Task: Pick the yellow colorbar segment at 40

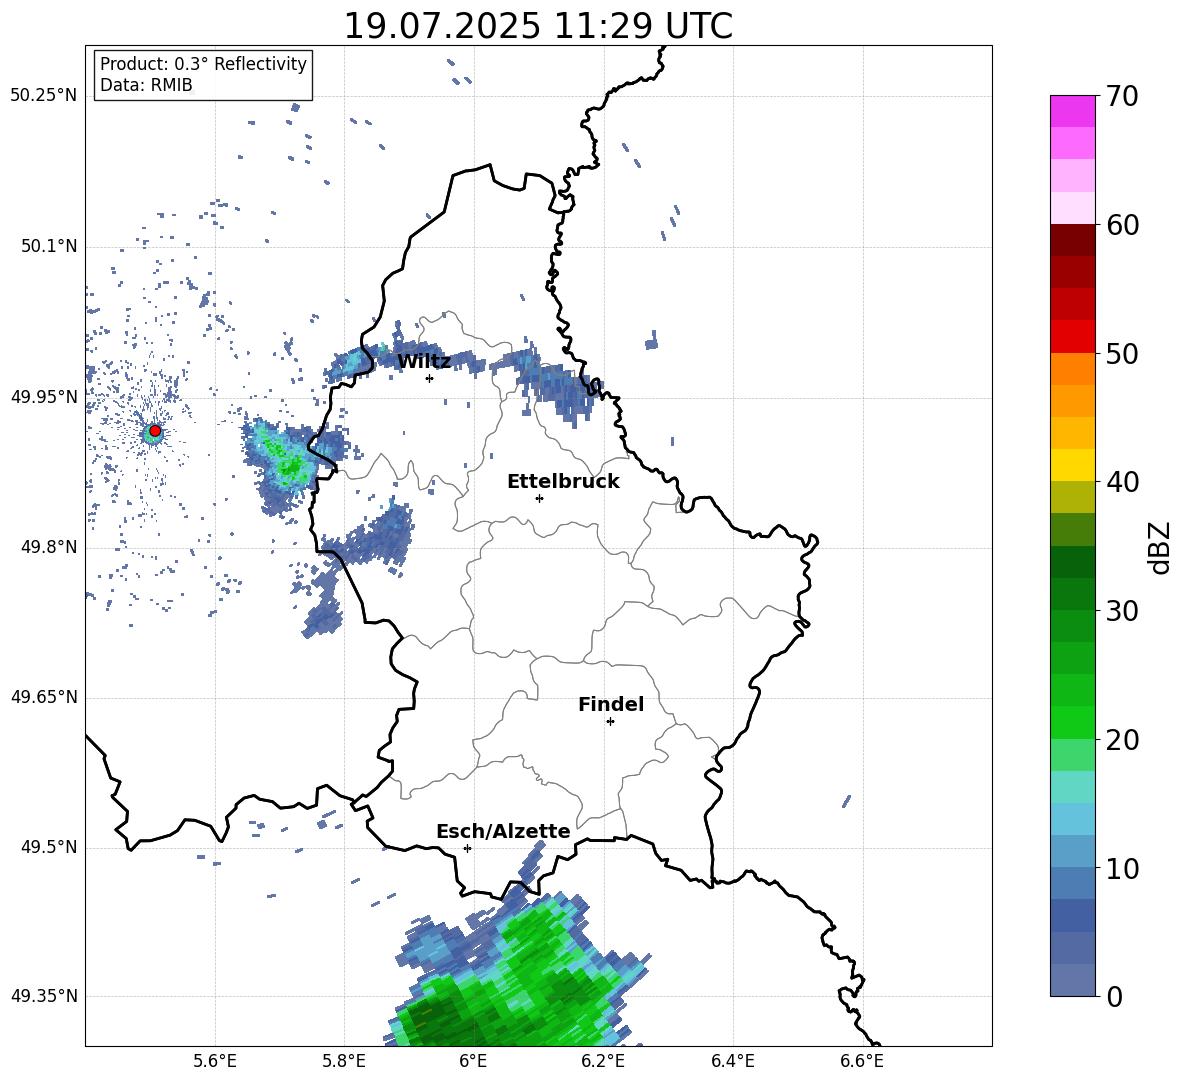Action: coord(1072,466)
